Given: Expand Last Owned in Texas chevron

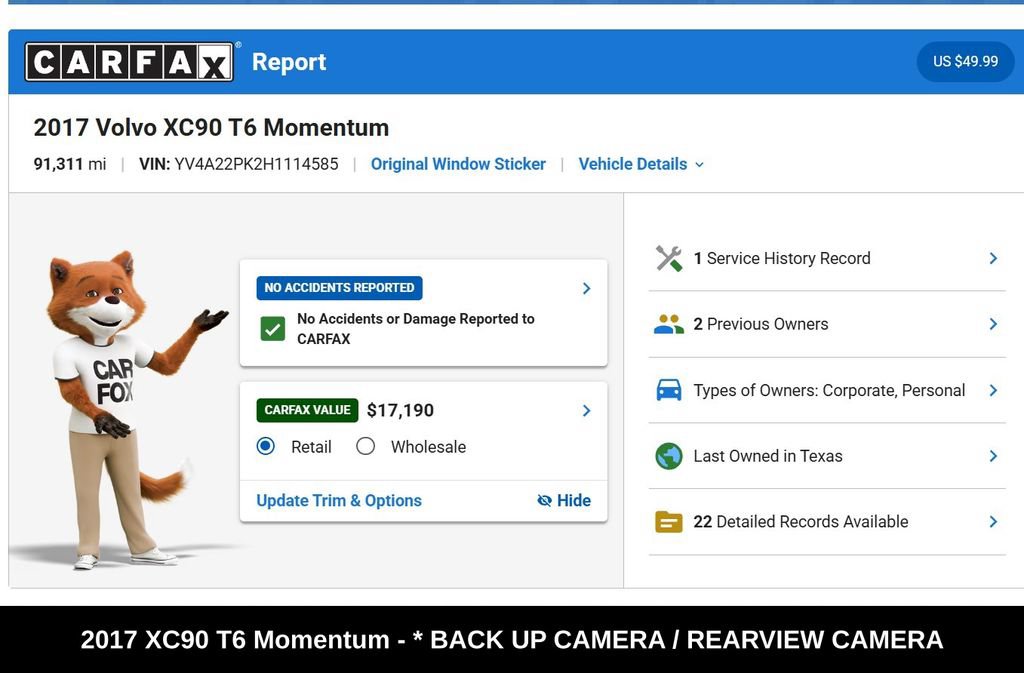Looking at the screenshot, I should [993, 456].
